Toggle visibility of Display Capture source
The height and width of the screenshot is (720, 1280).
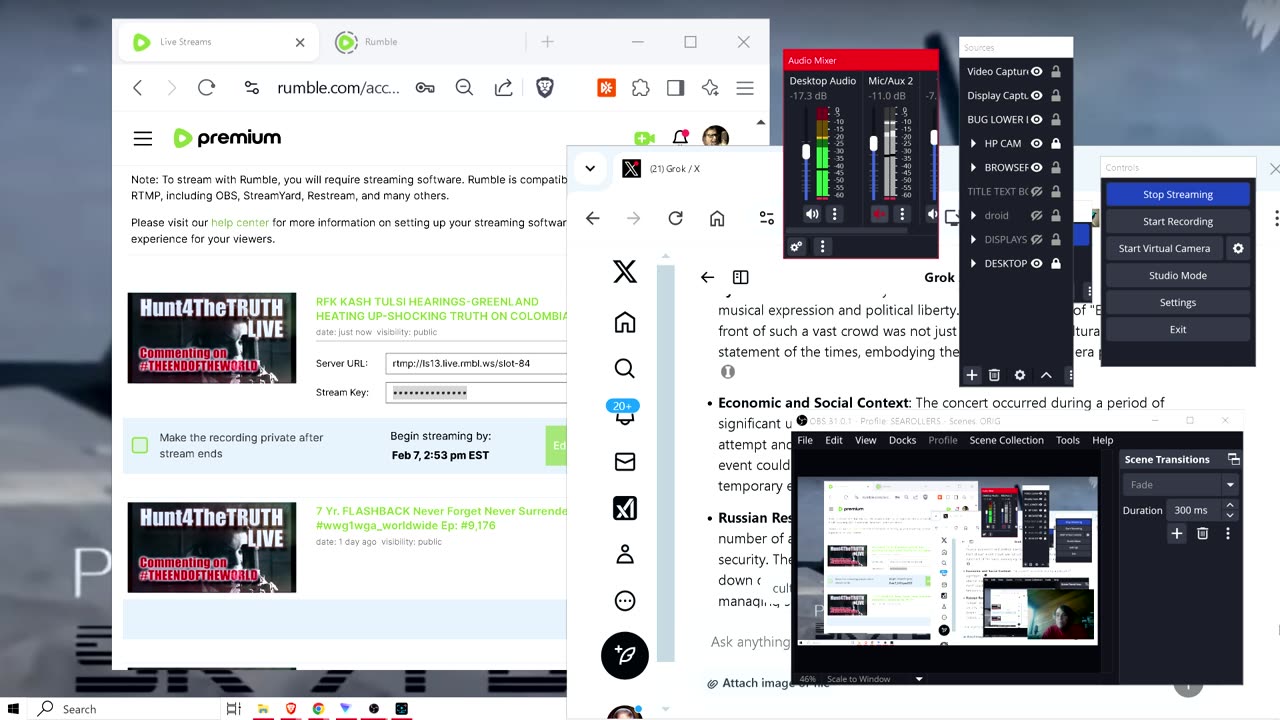point(1037,95)
